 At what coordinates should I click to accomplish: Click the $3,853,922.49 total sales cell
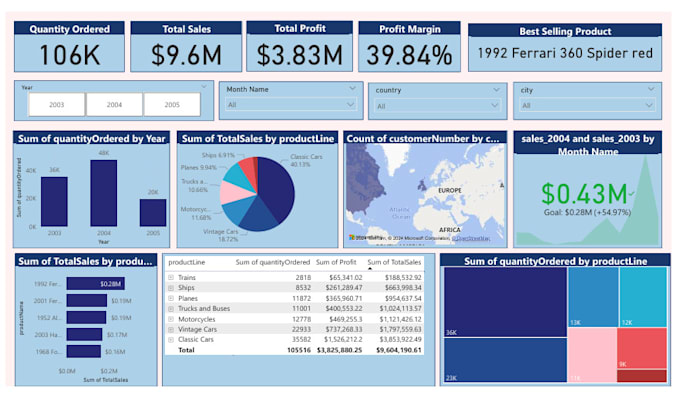(x=400, y=339)
